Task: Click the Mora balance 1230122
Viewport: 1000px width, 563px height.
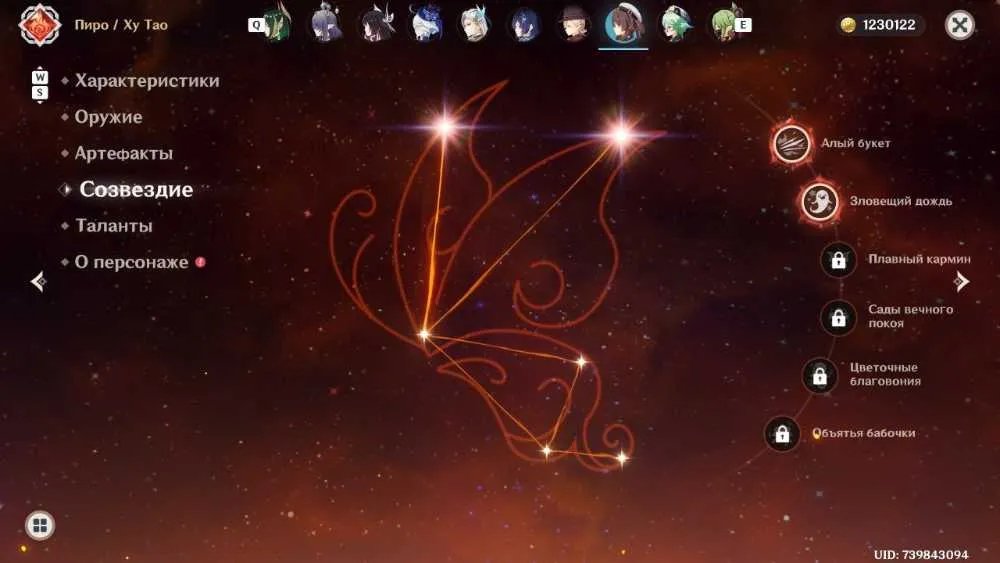Action: pos(888,25)
